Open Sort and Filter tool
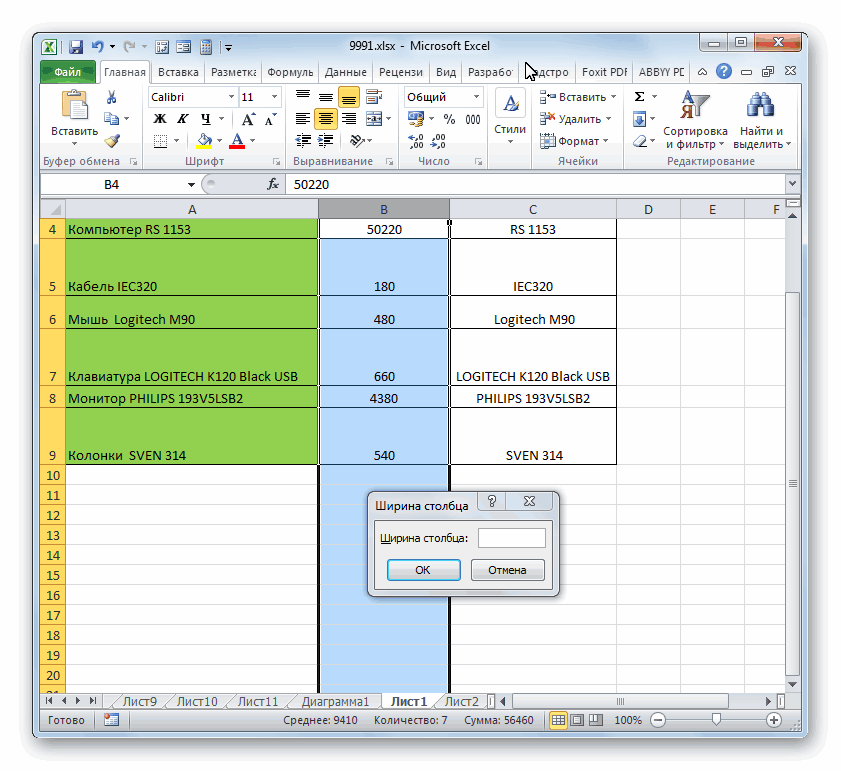The image size is (841, 771). pyautogui.click(x=694, y=120)
